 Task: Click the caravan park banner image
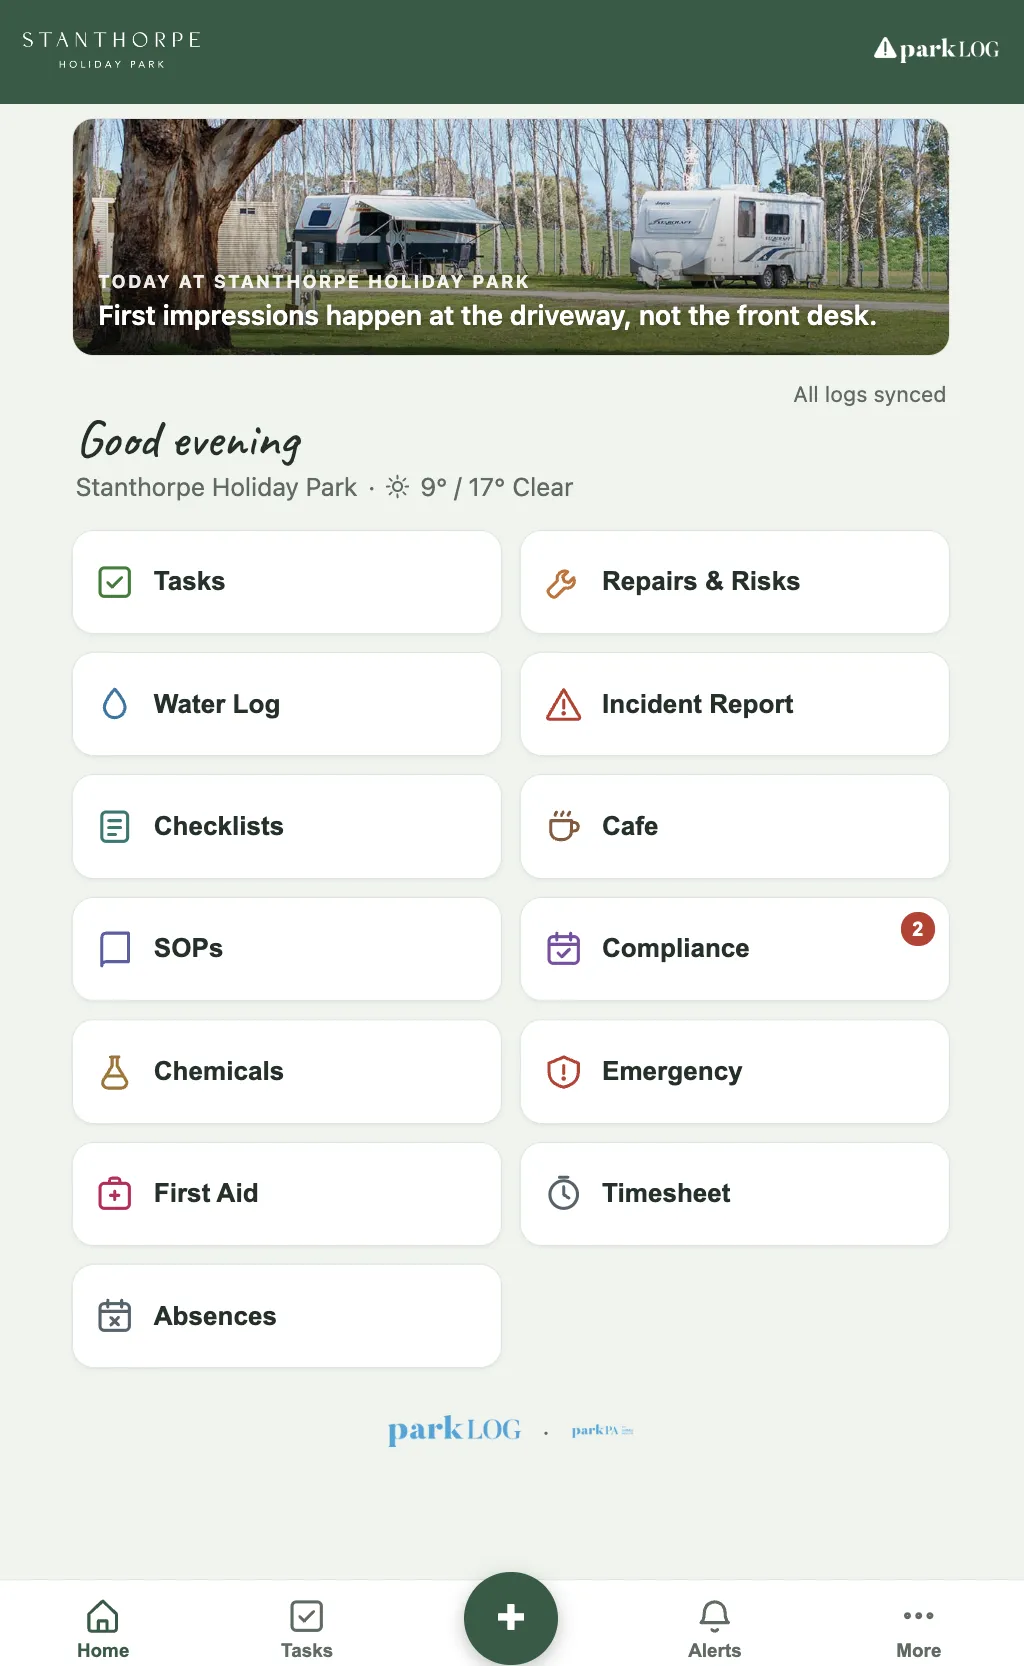point(511,237)
